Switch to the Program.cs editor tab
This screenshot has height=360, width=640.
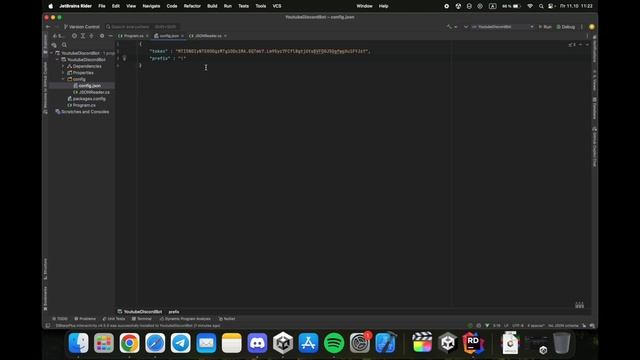click(x=133, y=36)
